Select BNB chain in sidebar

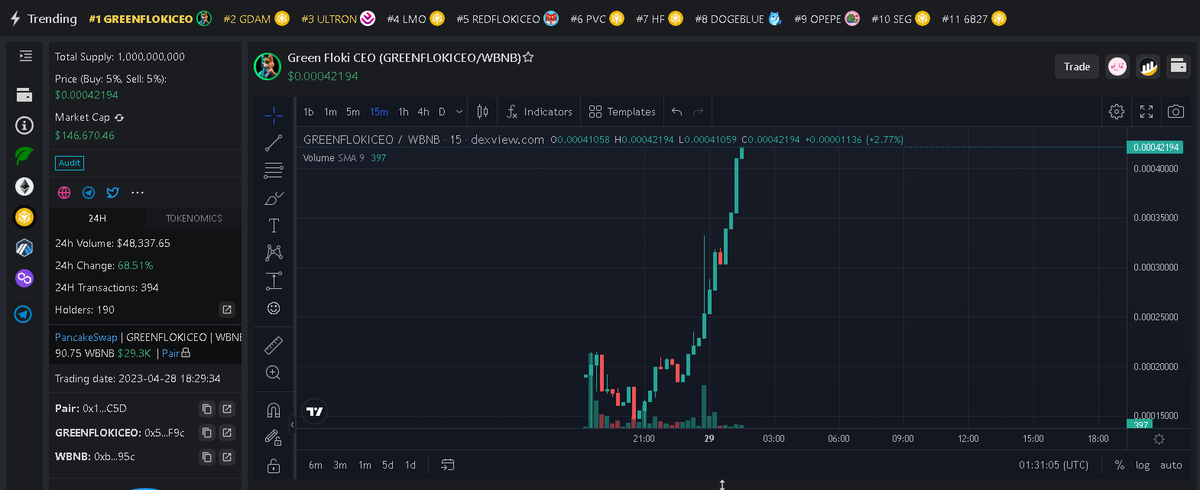(x=24, y=216)
